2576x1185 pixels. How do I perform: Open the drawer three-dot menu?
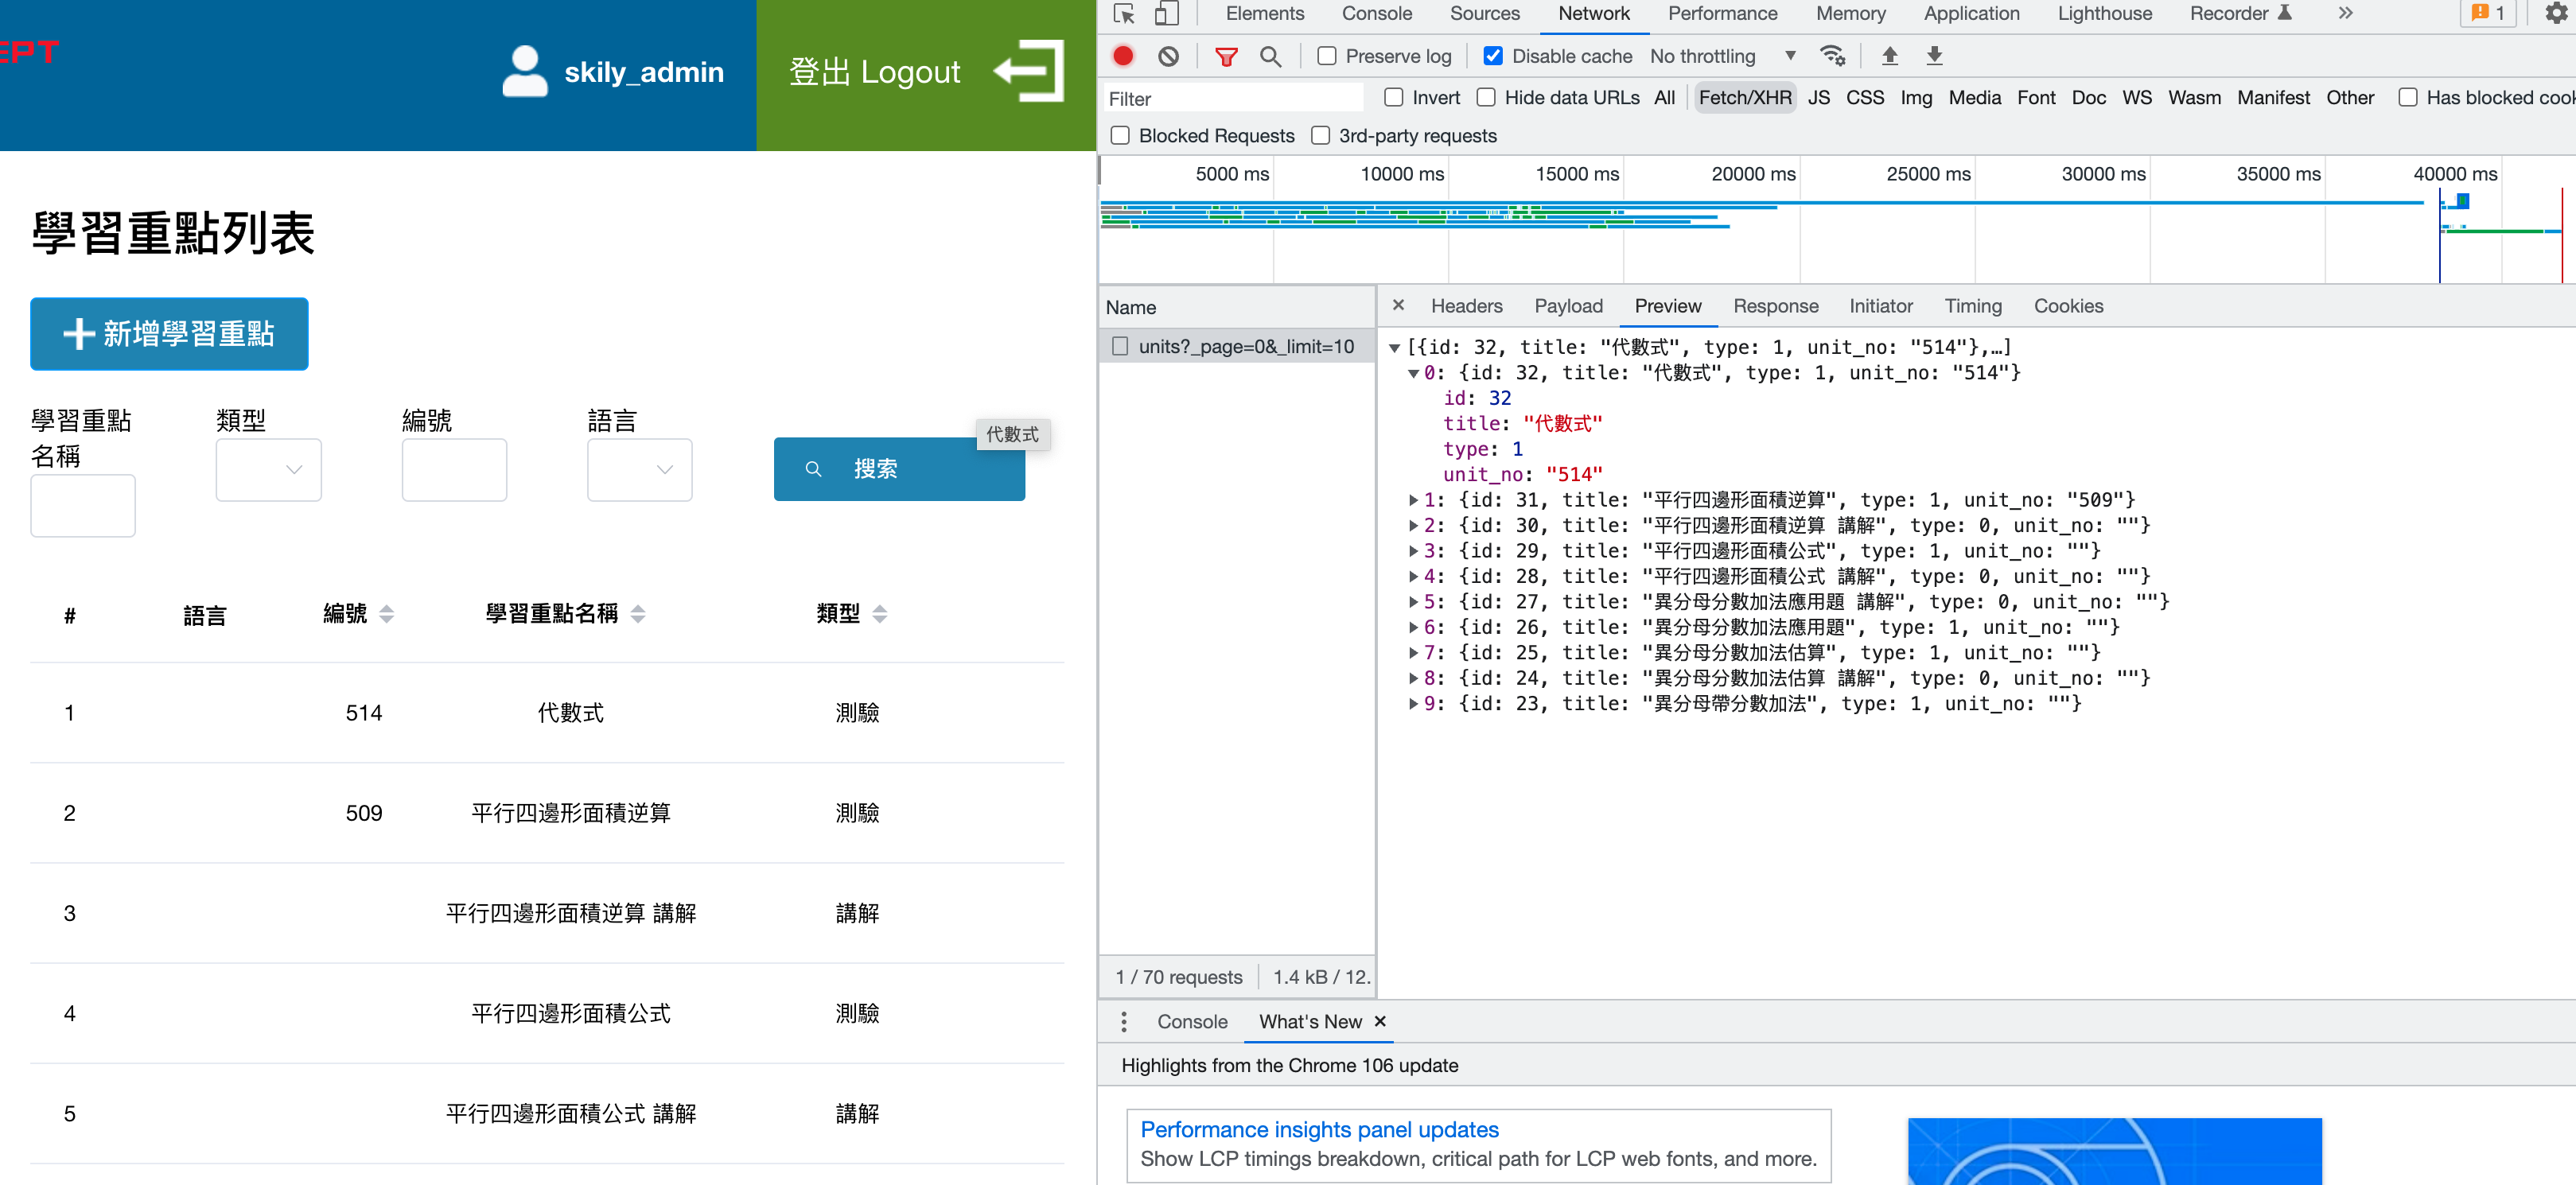[1124, 1021]
